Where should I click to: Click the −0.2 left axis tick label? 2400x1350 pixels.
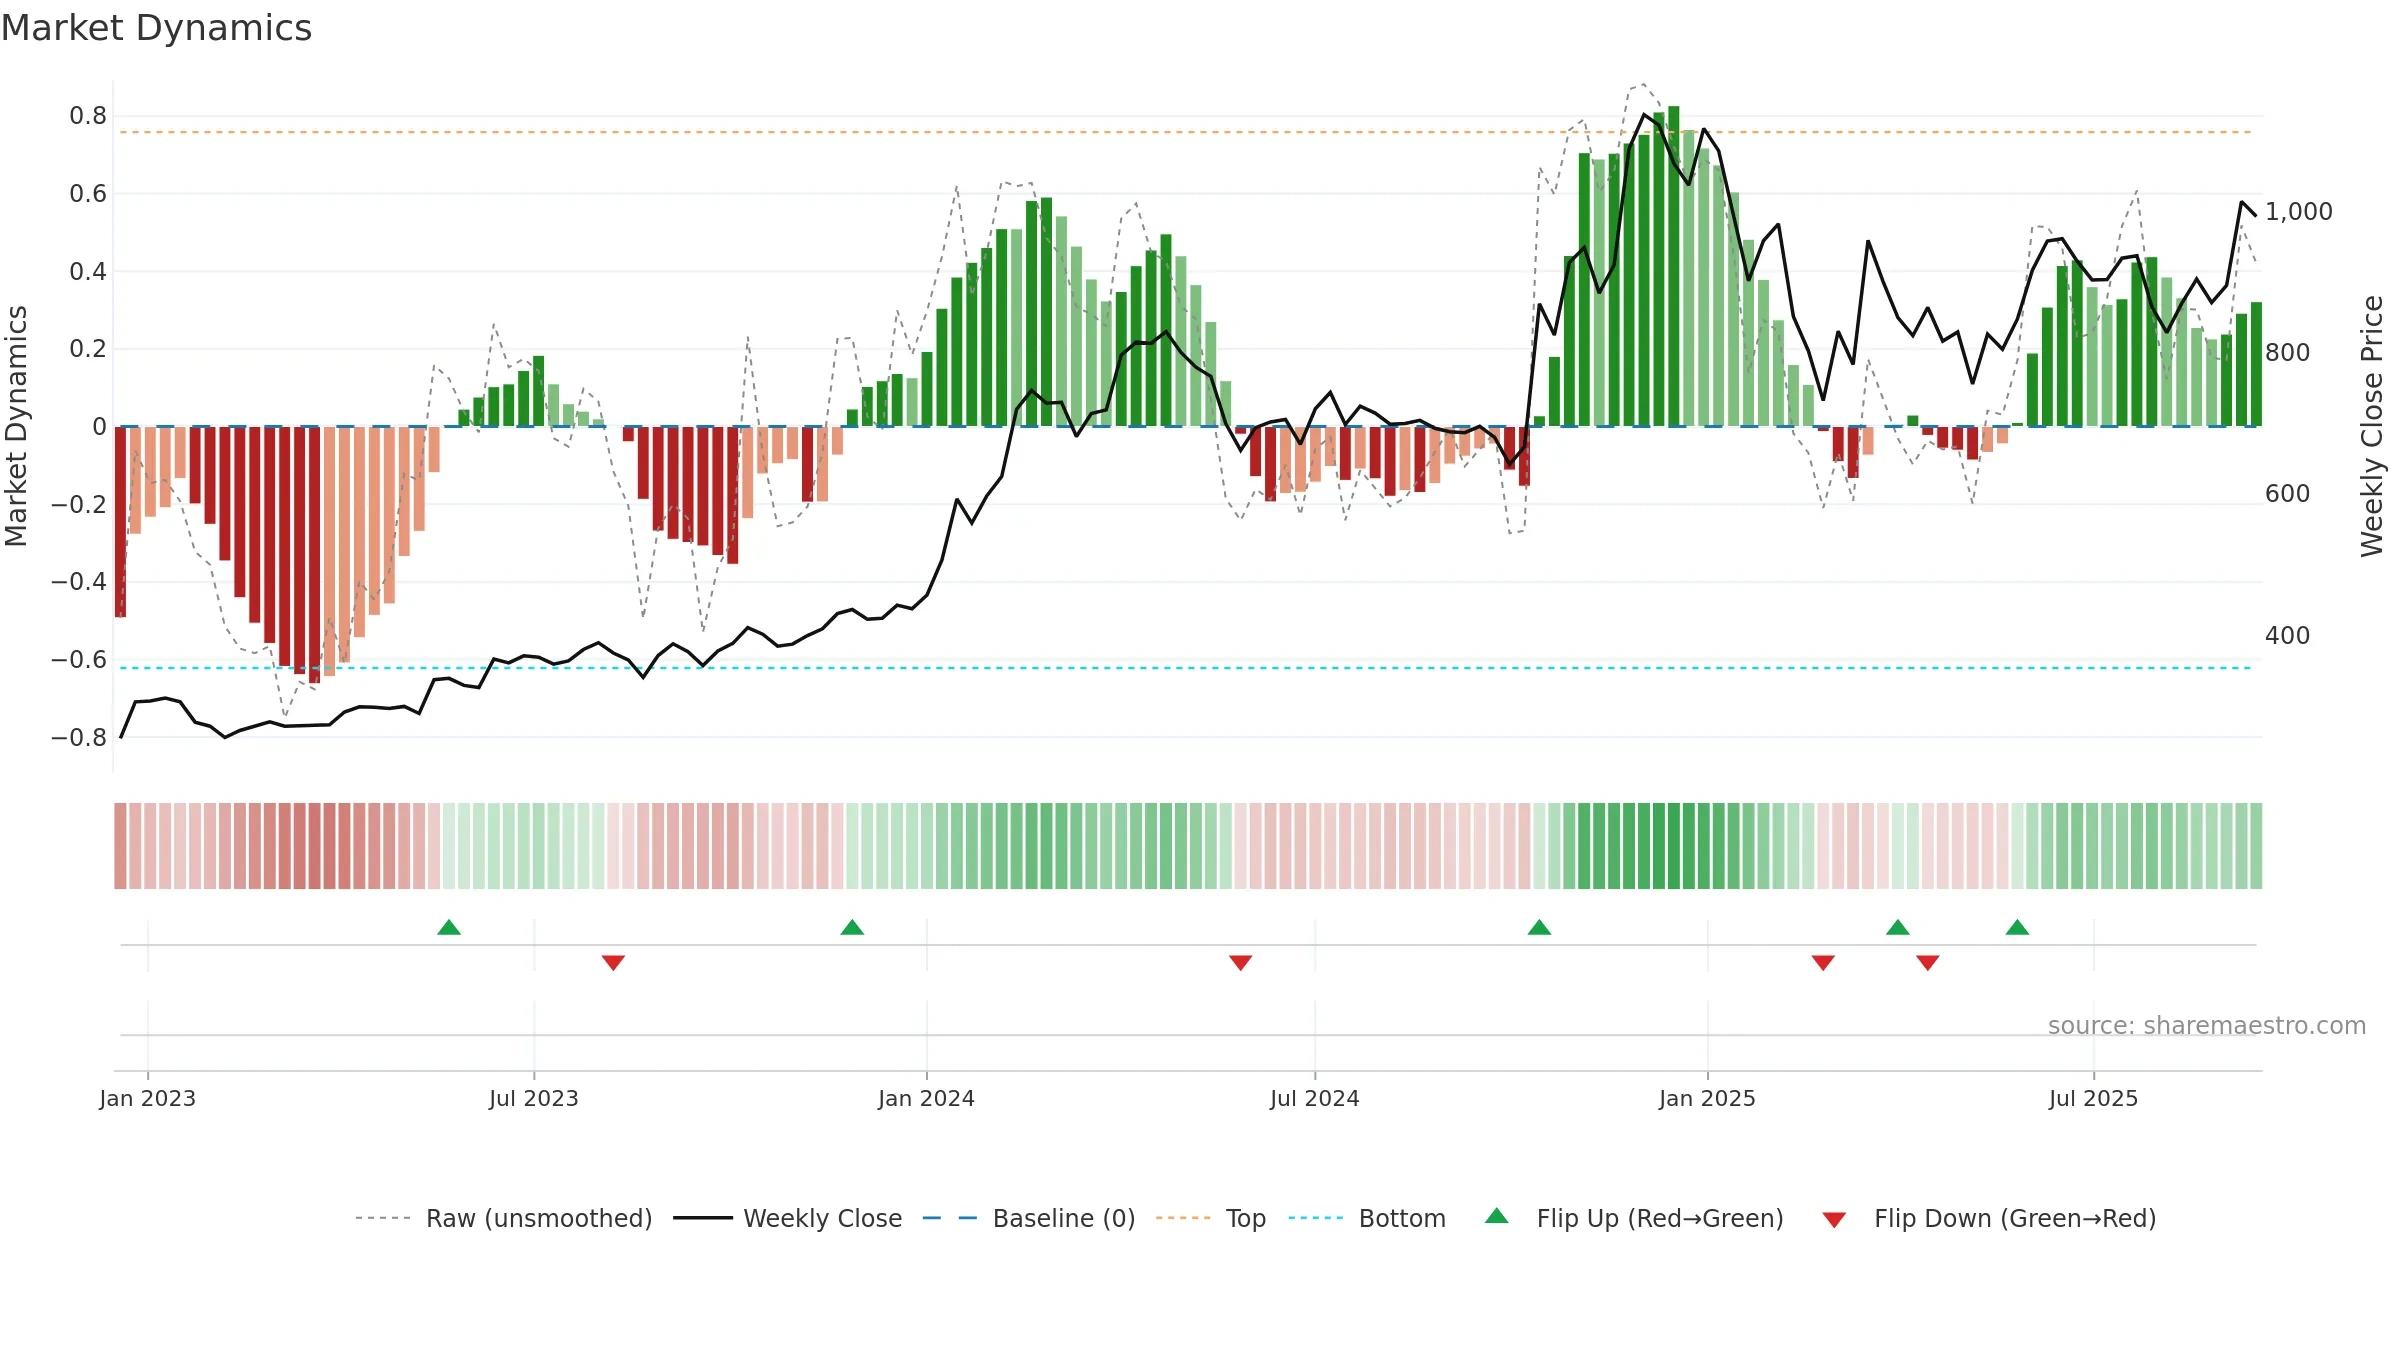(79, 504)
